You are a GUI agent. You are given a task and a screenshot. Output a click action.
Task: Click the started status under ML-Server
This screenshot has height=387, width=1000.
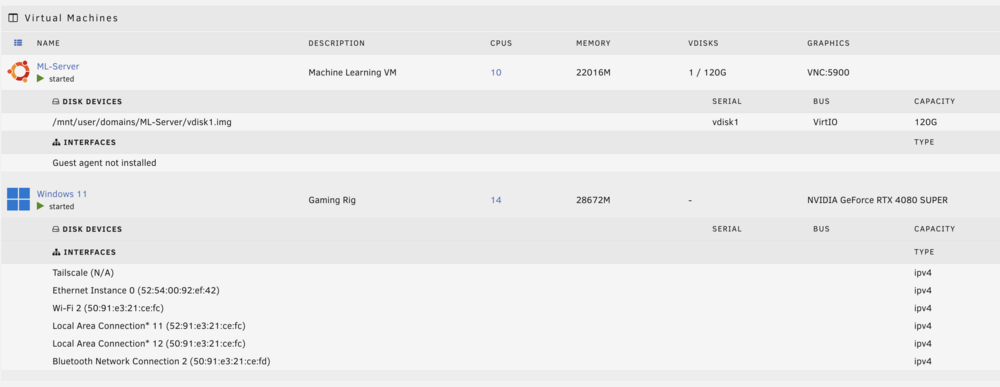tap(61, 79)
